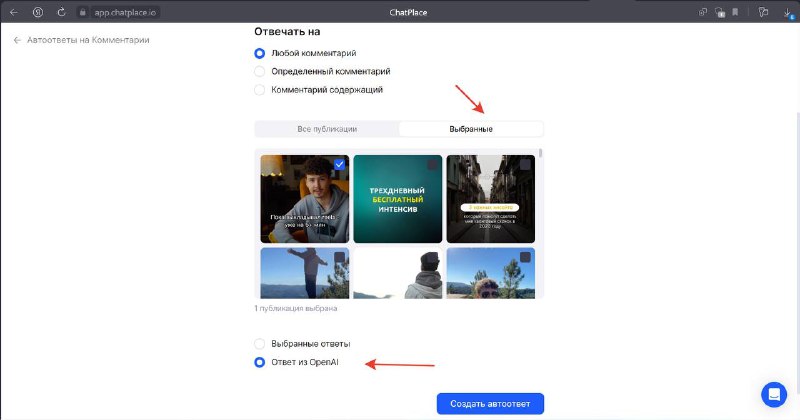This screenshot has width=800, height=420.
Task: Click the lock icon next to the address
Action: click(x=82, y=12)
